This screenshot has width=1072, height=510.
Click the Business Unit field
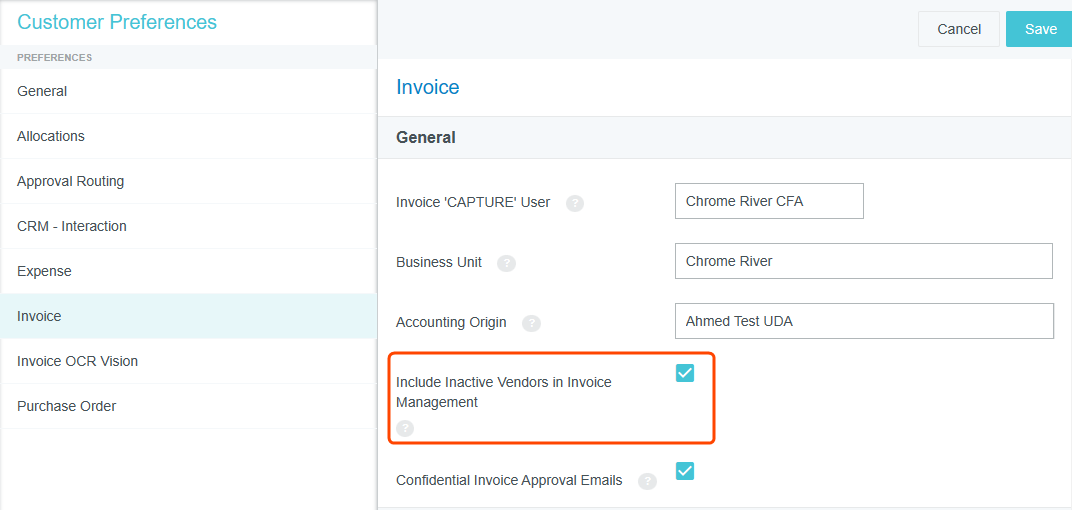point(863,261)
